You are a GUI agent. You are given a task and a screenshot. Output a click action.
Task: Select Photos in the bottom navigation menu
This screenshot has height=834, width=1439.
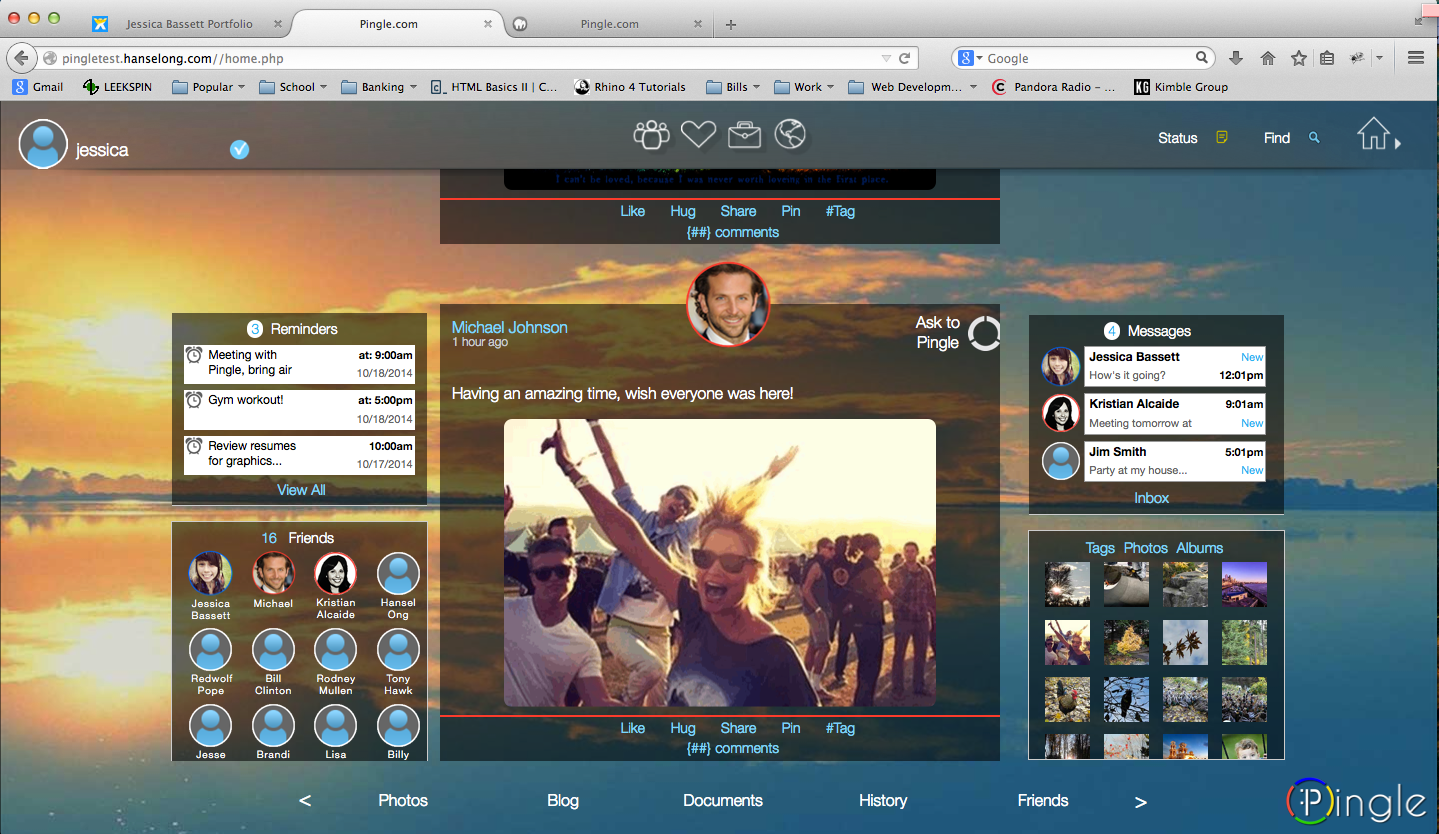point(402,800)
